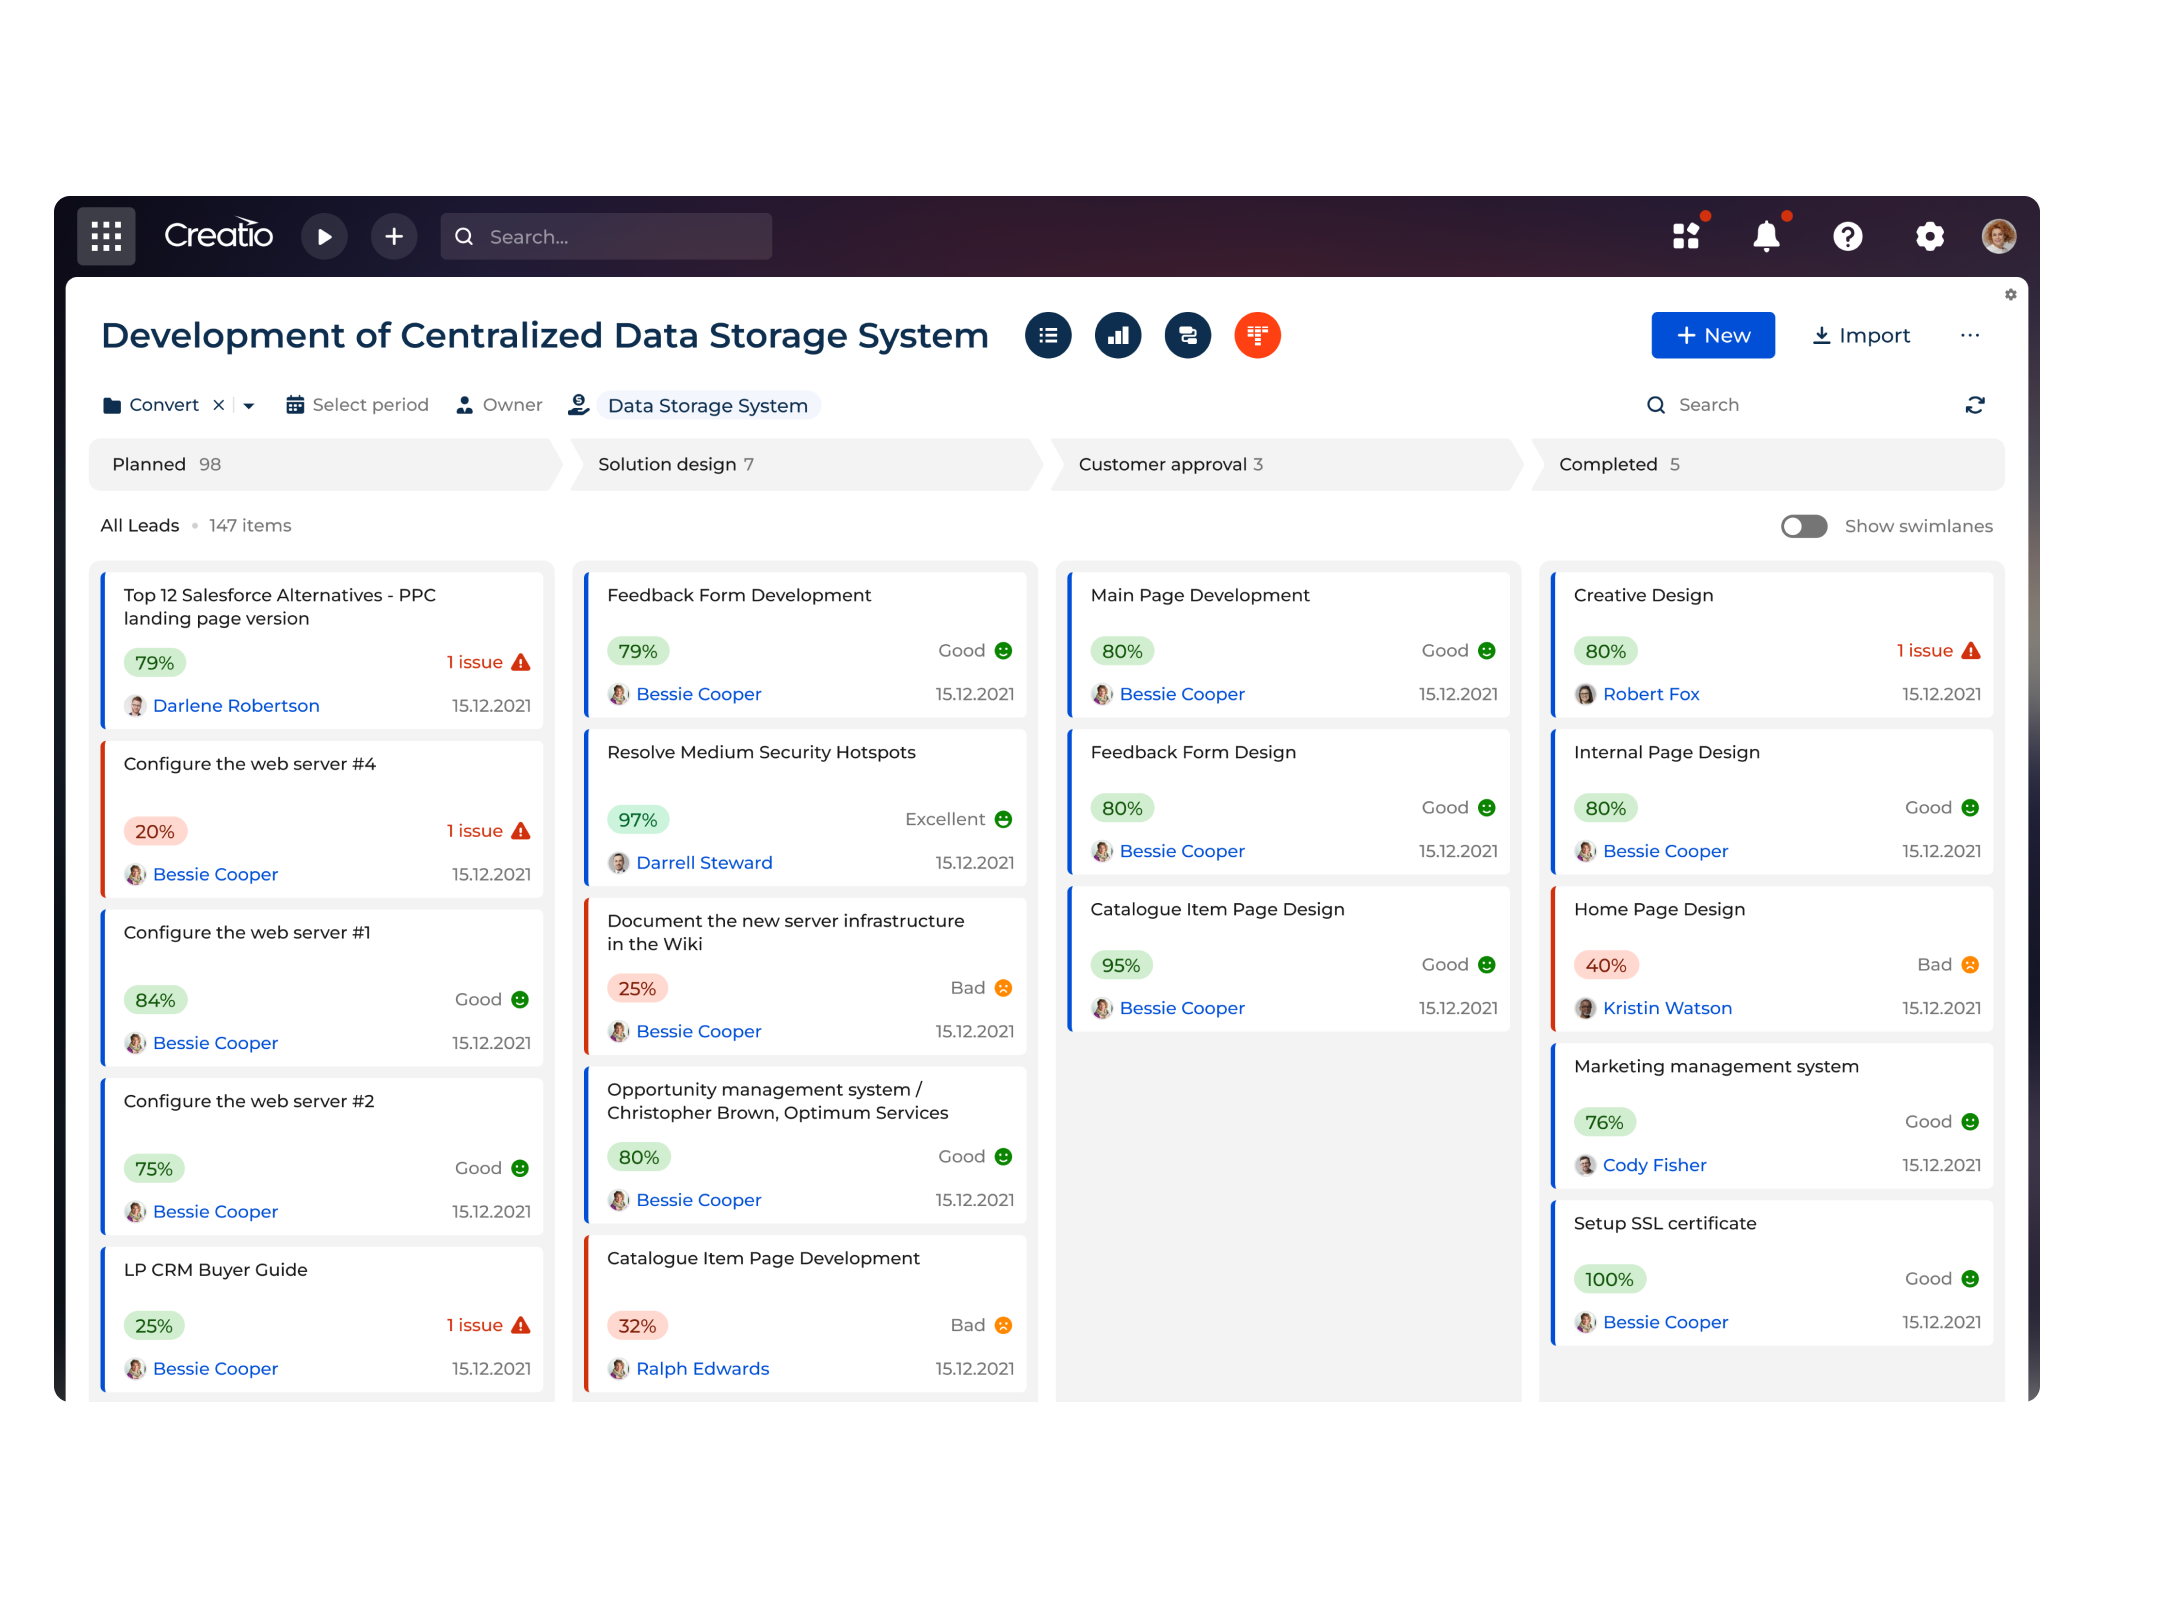Open Bessie Cooper's profile on Feedback Form Development
This screenshot has width=2164, height=1600.
(x=698, y=693)
